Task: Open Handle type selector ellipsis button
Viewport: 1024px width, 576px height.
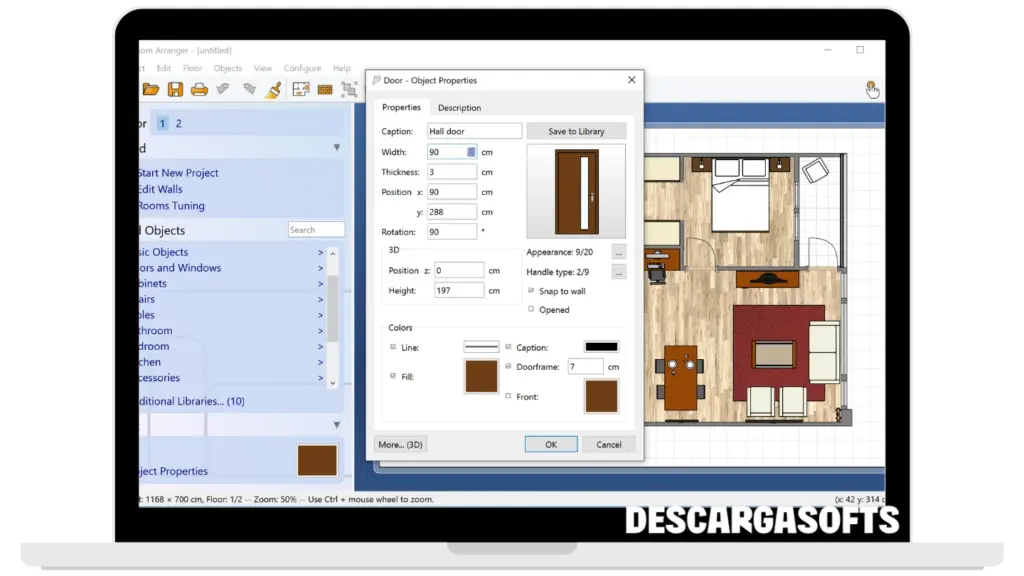Action: [619, 272]
